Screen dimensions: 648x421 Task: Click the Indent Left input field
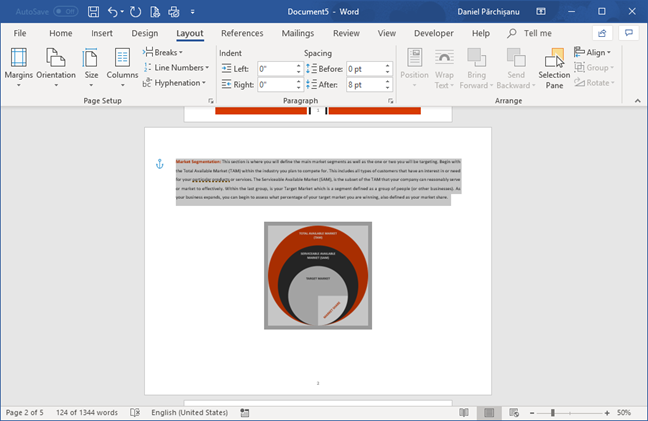(x=275, y=69)
